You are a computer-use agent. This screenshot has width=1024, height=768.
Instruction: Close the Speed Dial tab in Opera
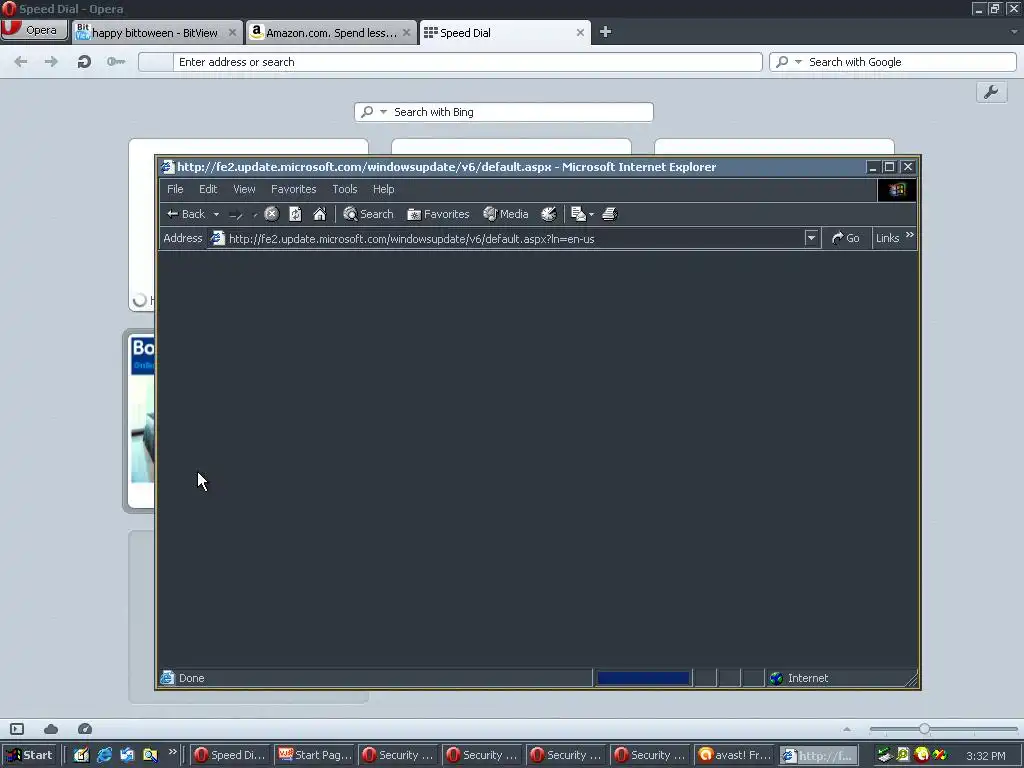[580, 33]
